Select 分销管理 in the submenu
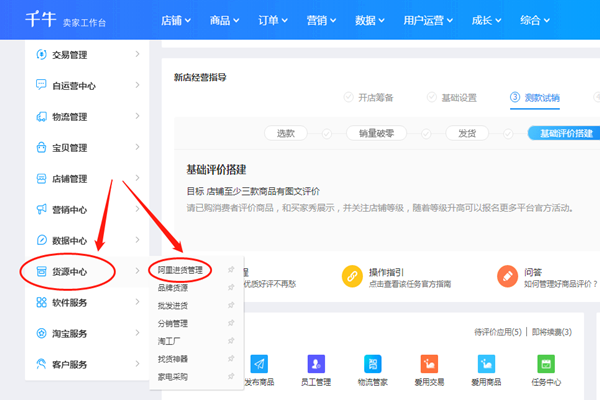The width and height of the screenshot is (600, 400). [173, 323]
